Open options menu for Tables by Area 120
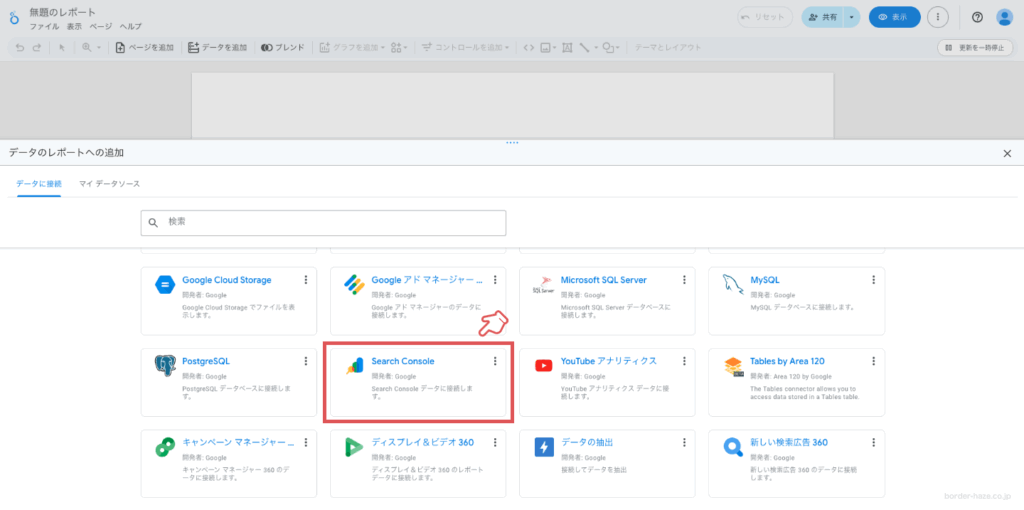The width and height of the screenshot is (1024, 510). [x=874, y=361]
